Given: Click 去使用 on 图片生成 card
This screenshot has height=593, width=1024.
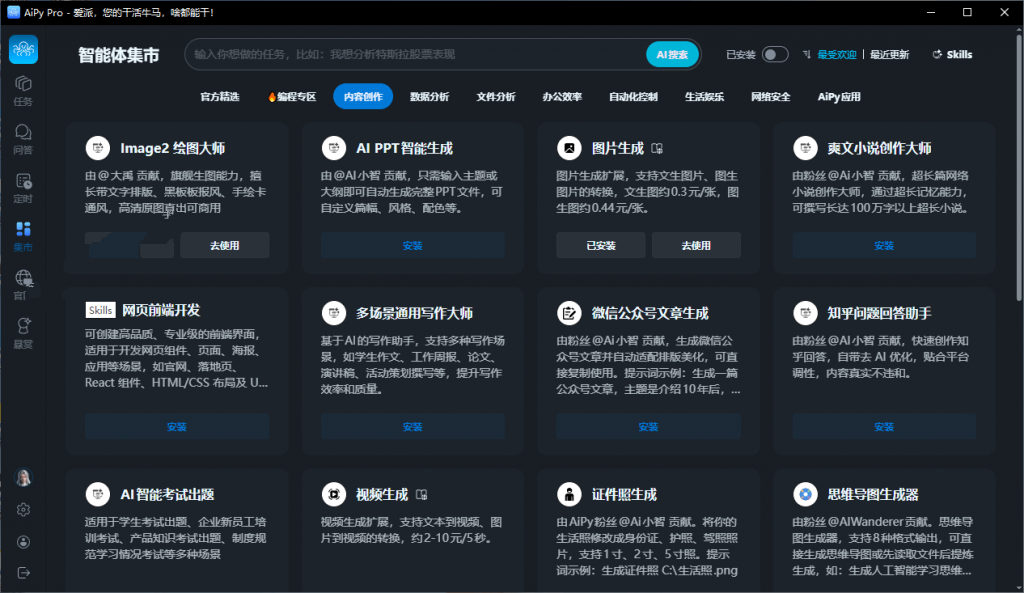Looking at the screenshot, I should (696, 246).
